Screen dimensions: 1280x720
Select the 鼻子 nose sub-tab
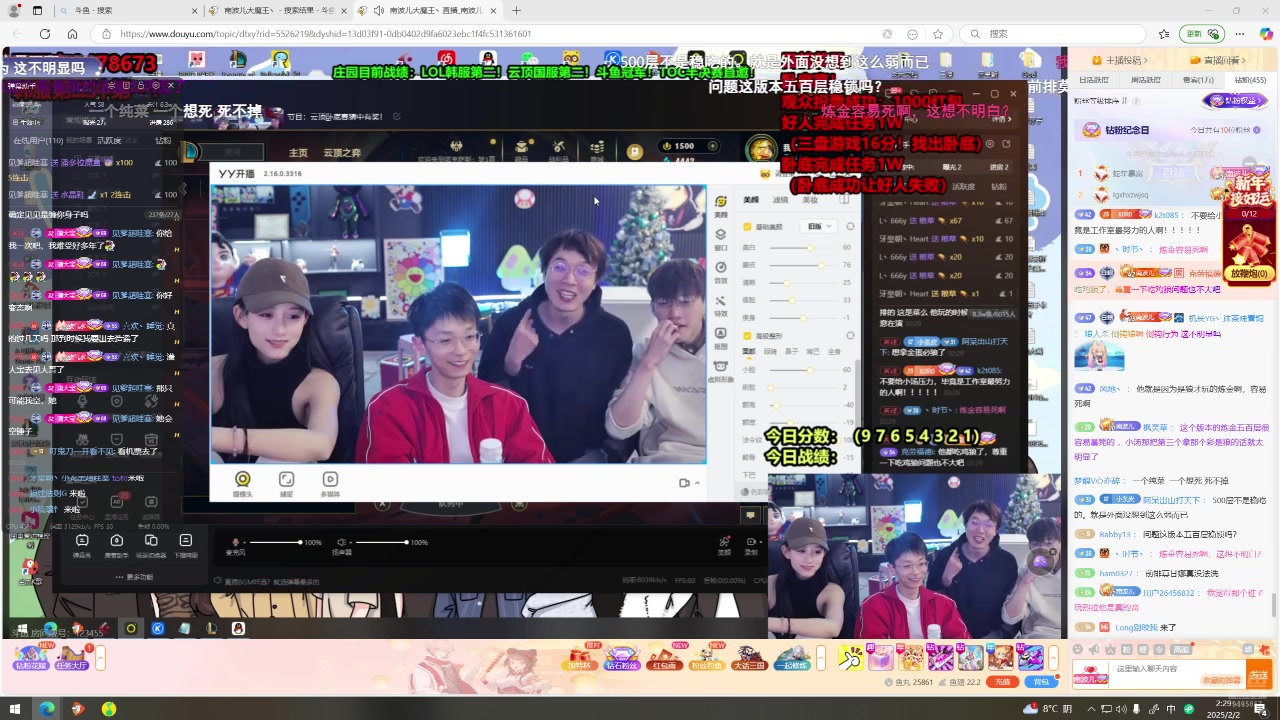[x=791, y=352]
